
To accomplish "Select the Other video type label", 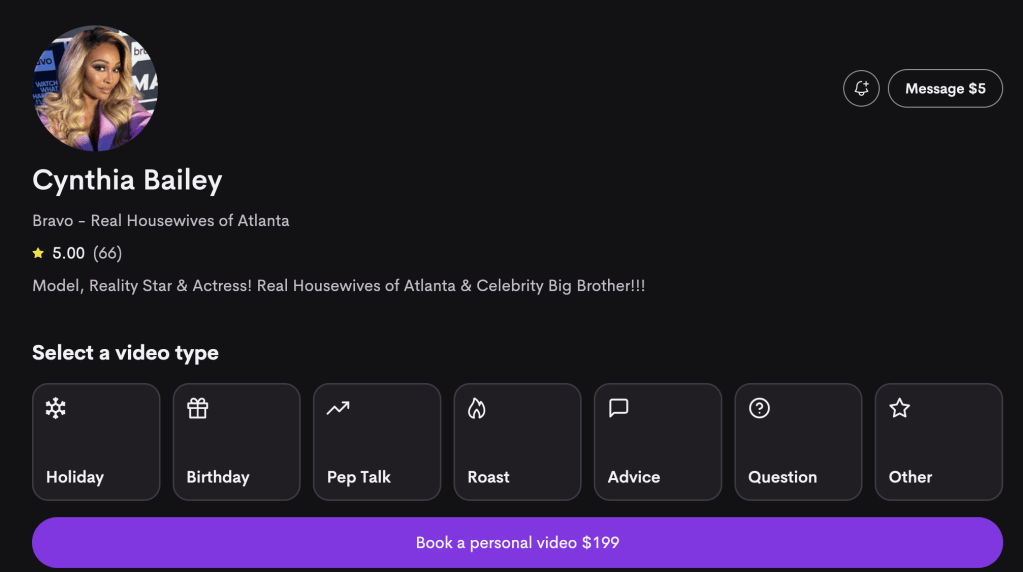I will pyautogui.click(x=910, y=477).
